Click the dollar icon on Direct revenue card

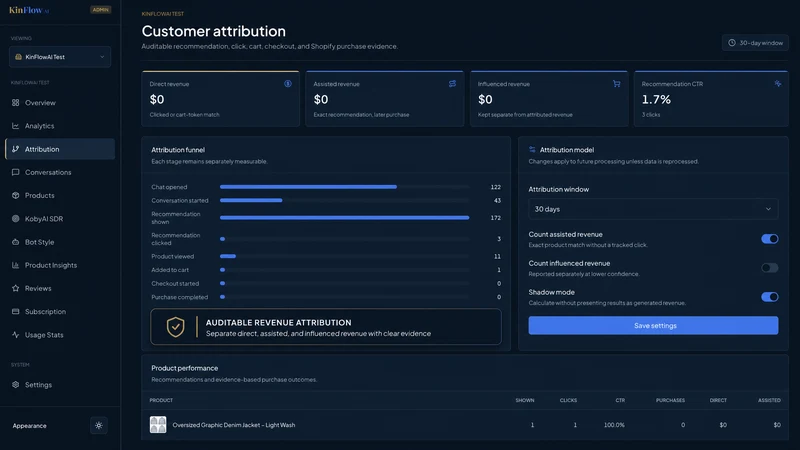coord(288,84)
